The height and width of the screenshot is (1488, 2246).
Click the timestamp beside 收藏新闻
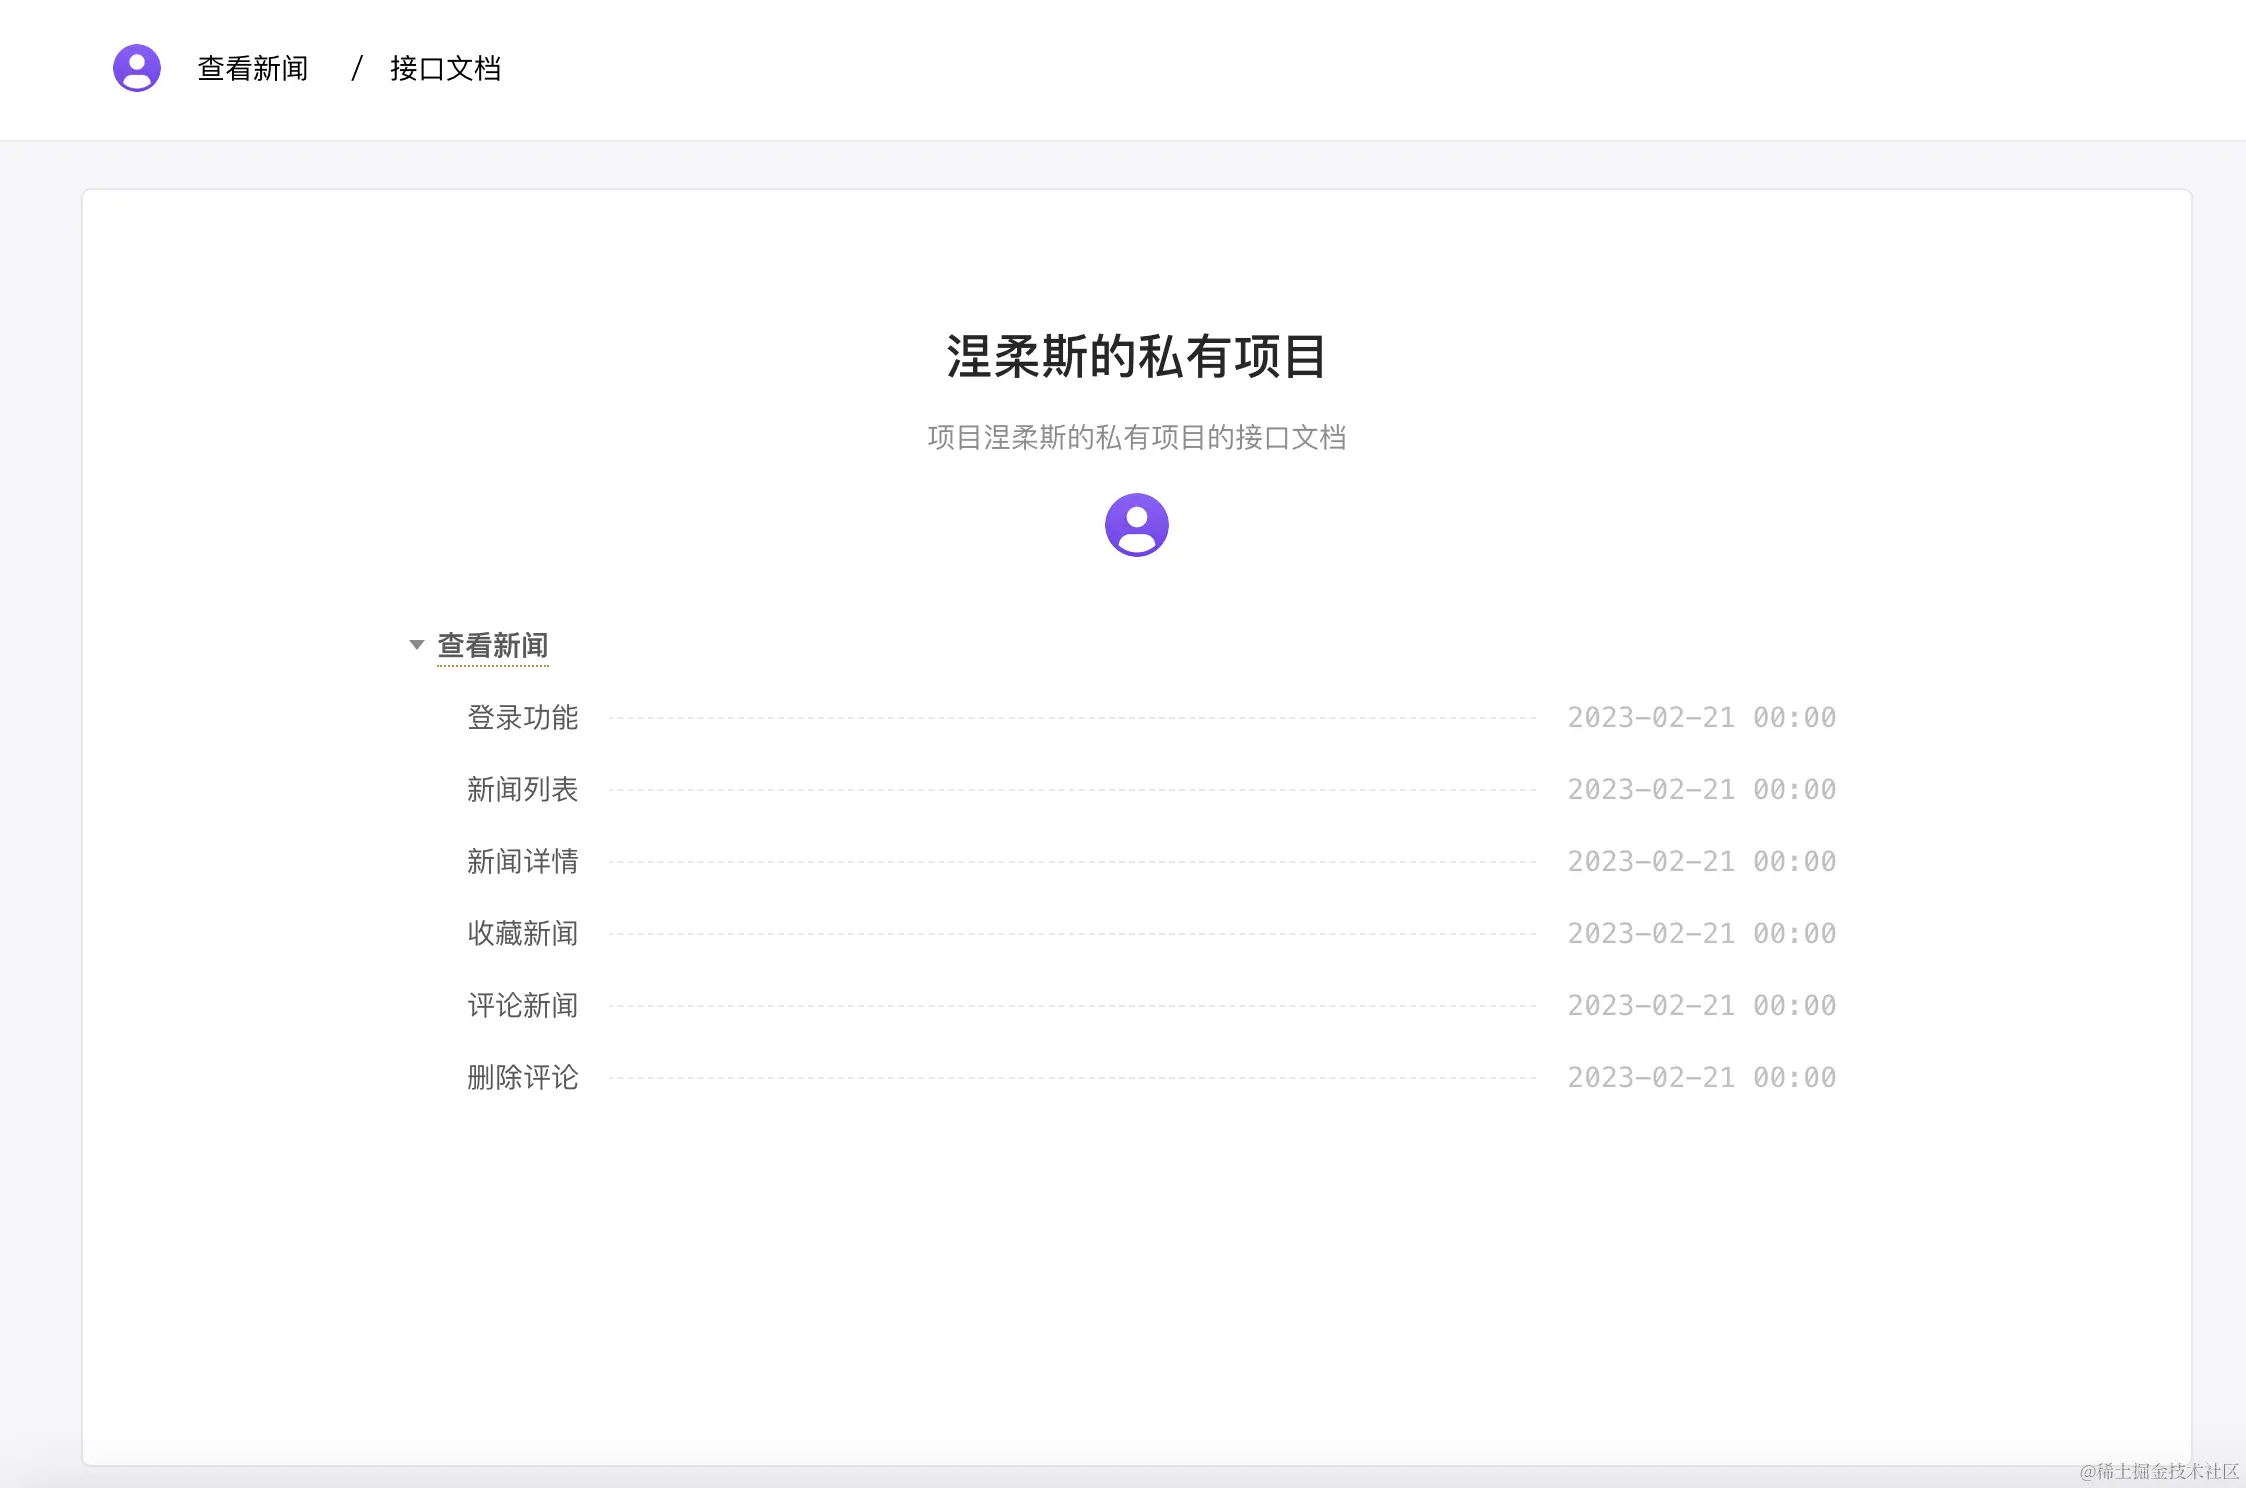(x=1701, y=933)
